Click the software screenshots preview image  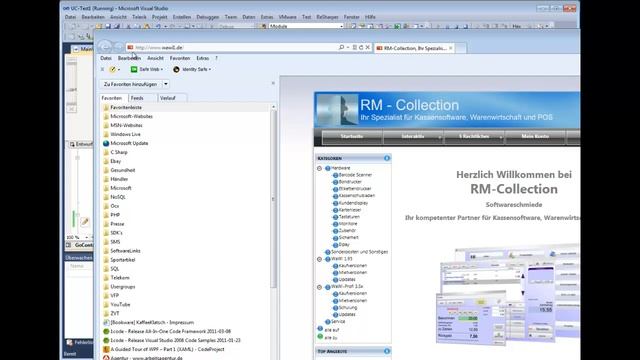(x=508, y=294)
